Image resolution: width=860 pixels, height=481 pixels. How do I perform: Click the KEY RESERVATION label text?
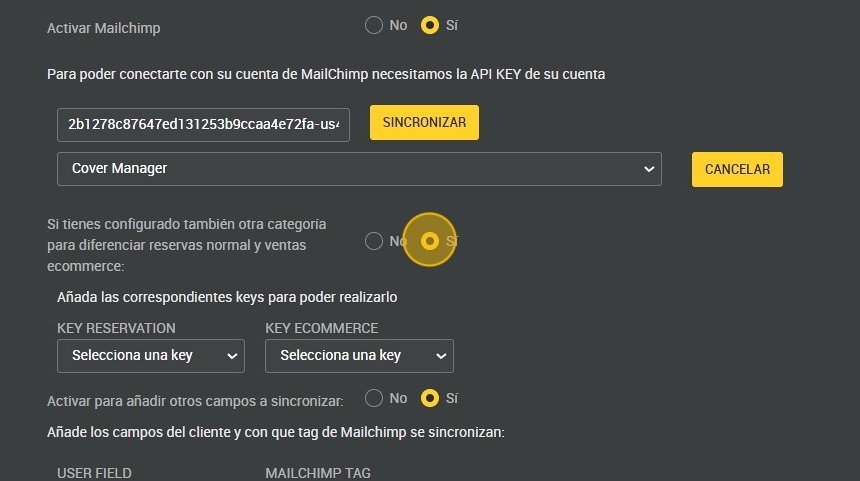(x=116, y=328)
